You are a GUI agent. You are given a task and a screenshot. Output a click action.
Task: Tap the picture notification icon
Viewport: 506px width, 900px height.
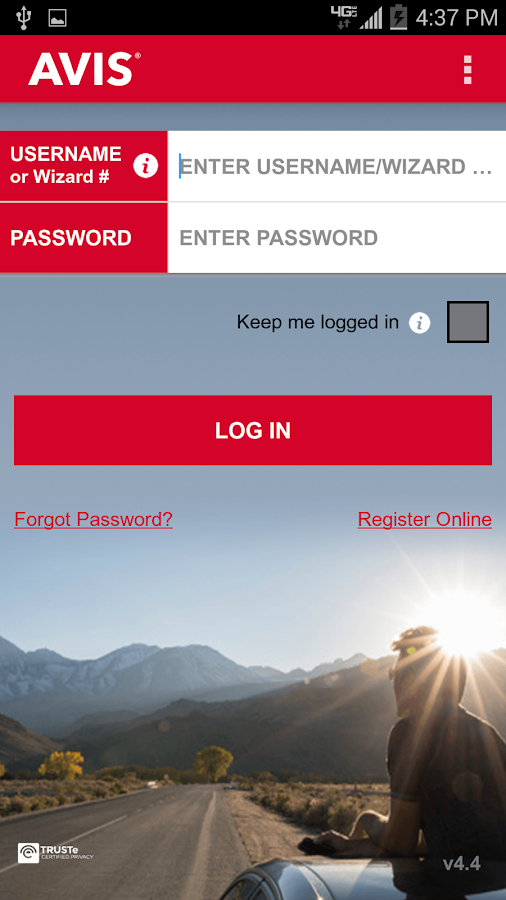(x=57, y=18)
